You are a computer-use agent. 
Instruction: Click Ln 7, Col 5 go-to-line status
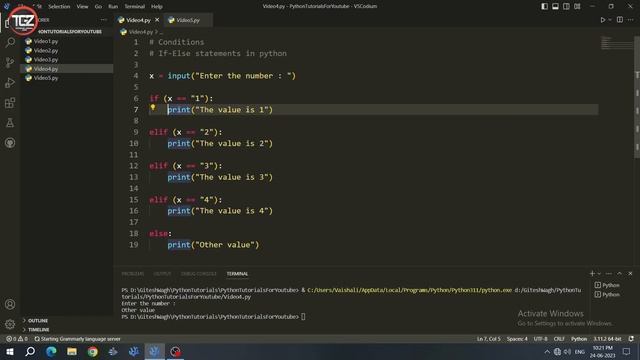(489, 339)
